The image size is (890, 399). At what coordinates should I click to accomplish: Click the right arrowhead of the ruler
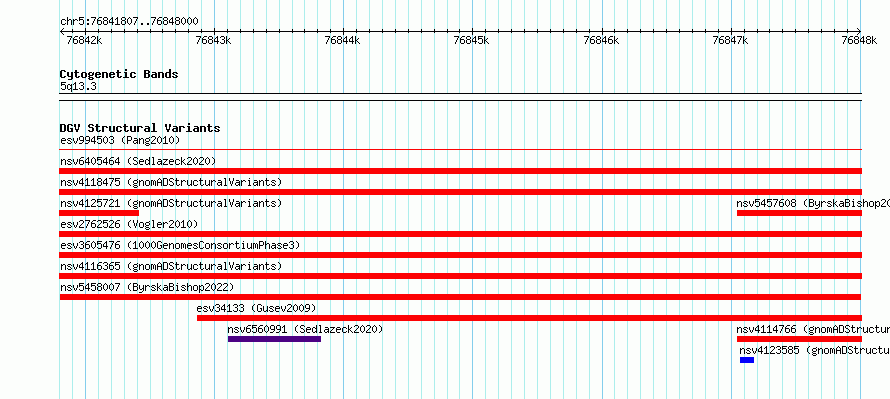[x=859, y=31]
